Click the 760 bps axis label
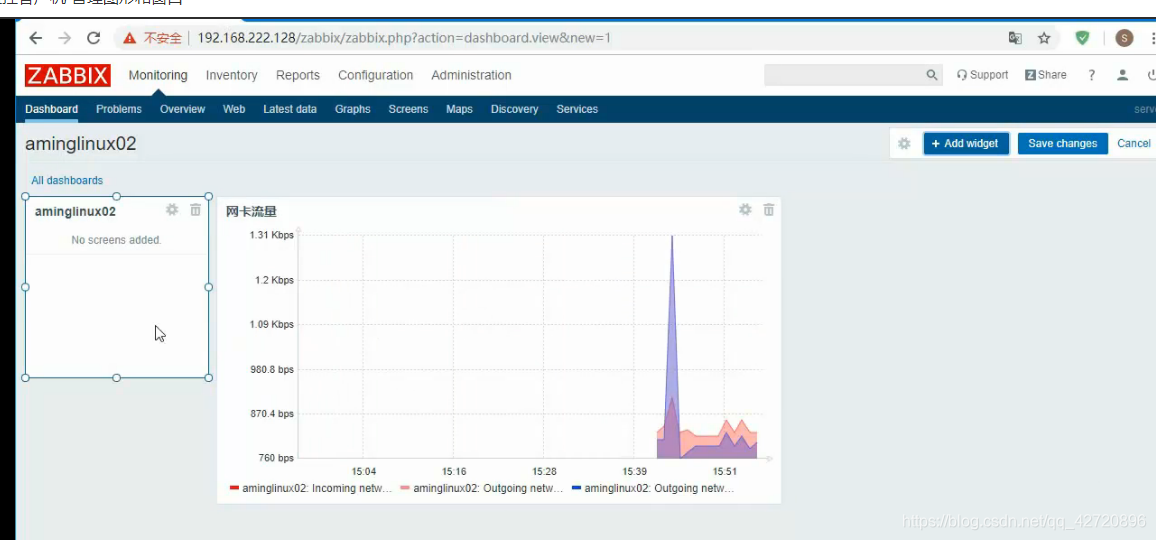Viewport: 1156px width, 540px height. [276, 458]
